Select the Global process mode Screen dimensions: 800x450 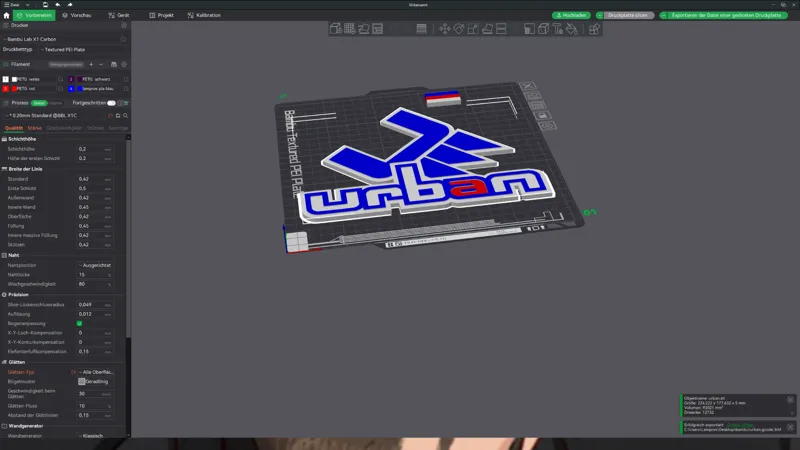tap(39, 103)
